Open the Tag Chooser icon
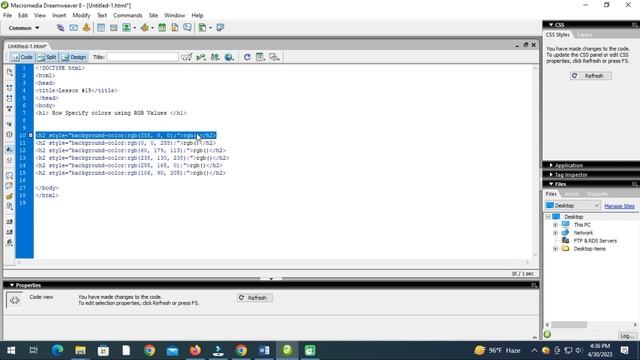 (220, 28)
